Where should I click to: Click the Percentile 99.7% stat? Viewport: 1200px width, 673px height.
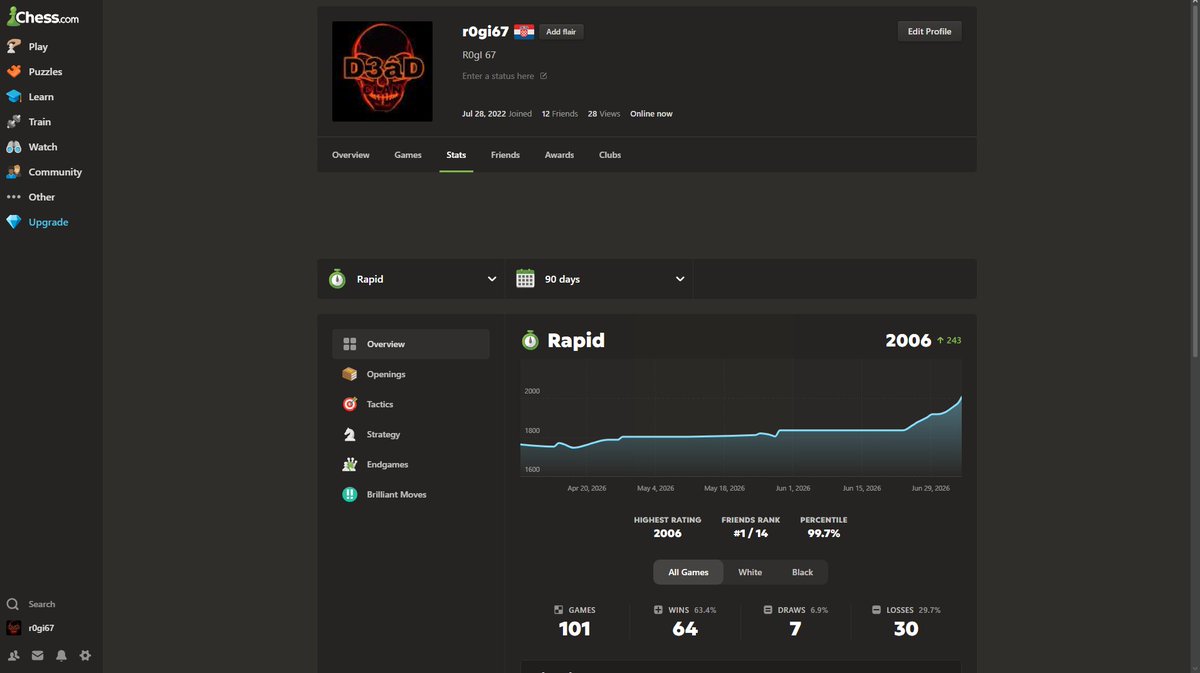(824, 527)
